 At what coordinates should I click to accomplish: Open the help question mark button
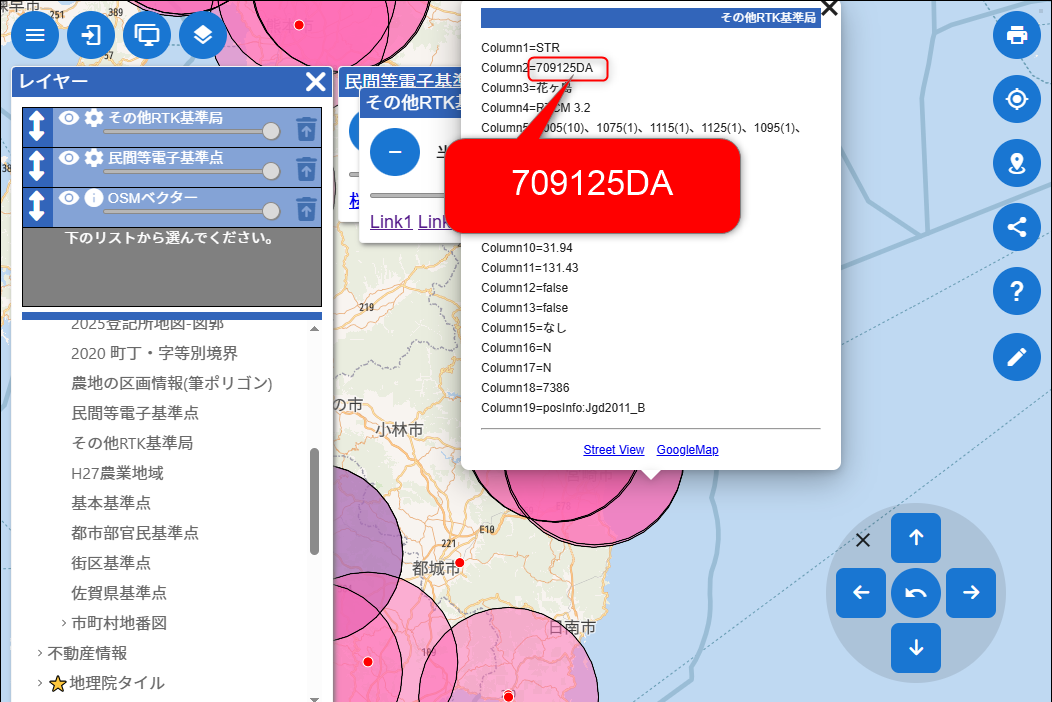pos(1017,291)
